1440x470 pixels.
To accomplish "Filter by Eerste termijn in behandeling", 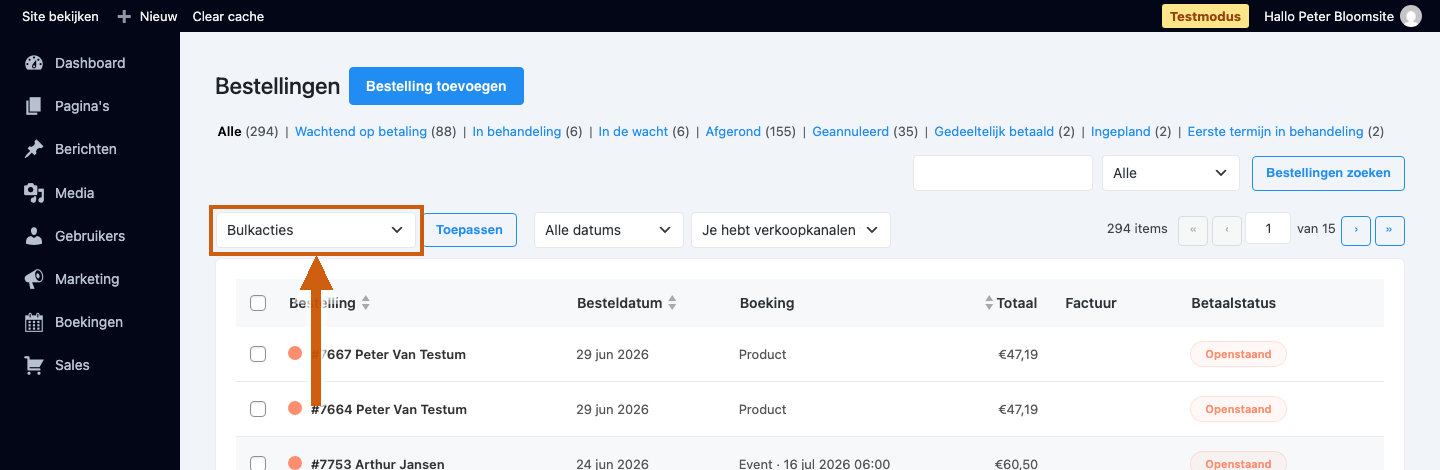I will [x=1275, y=131].
